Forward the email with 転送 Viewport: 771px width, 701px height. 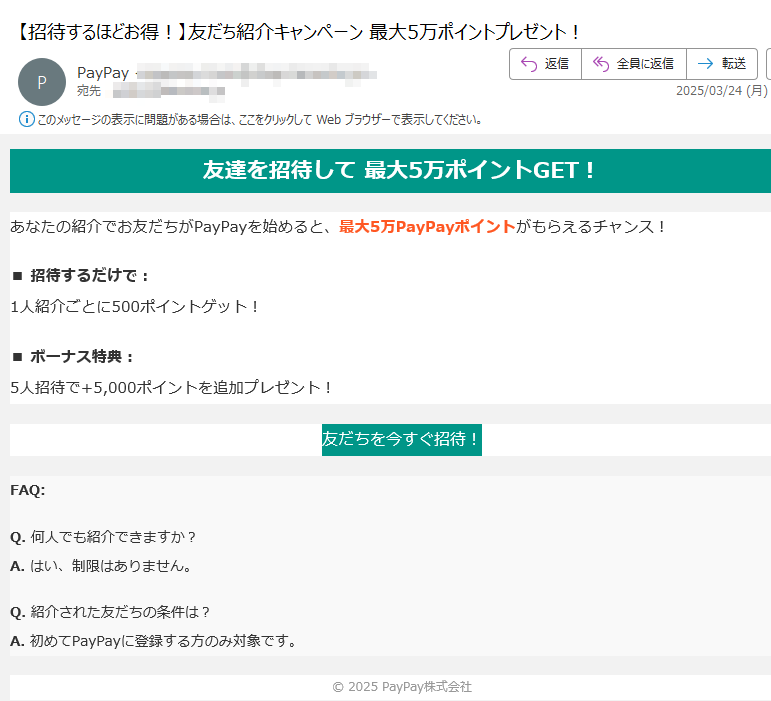pyautogui.click(x=721, y=64)
